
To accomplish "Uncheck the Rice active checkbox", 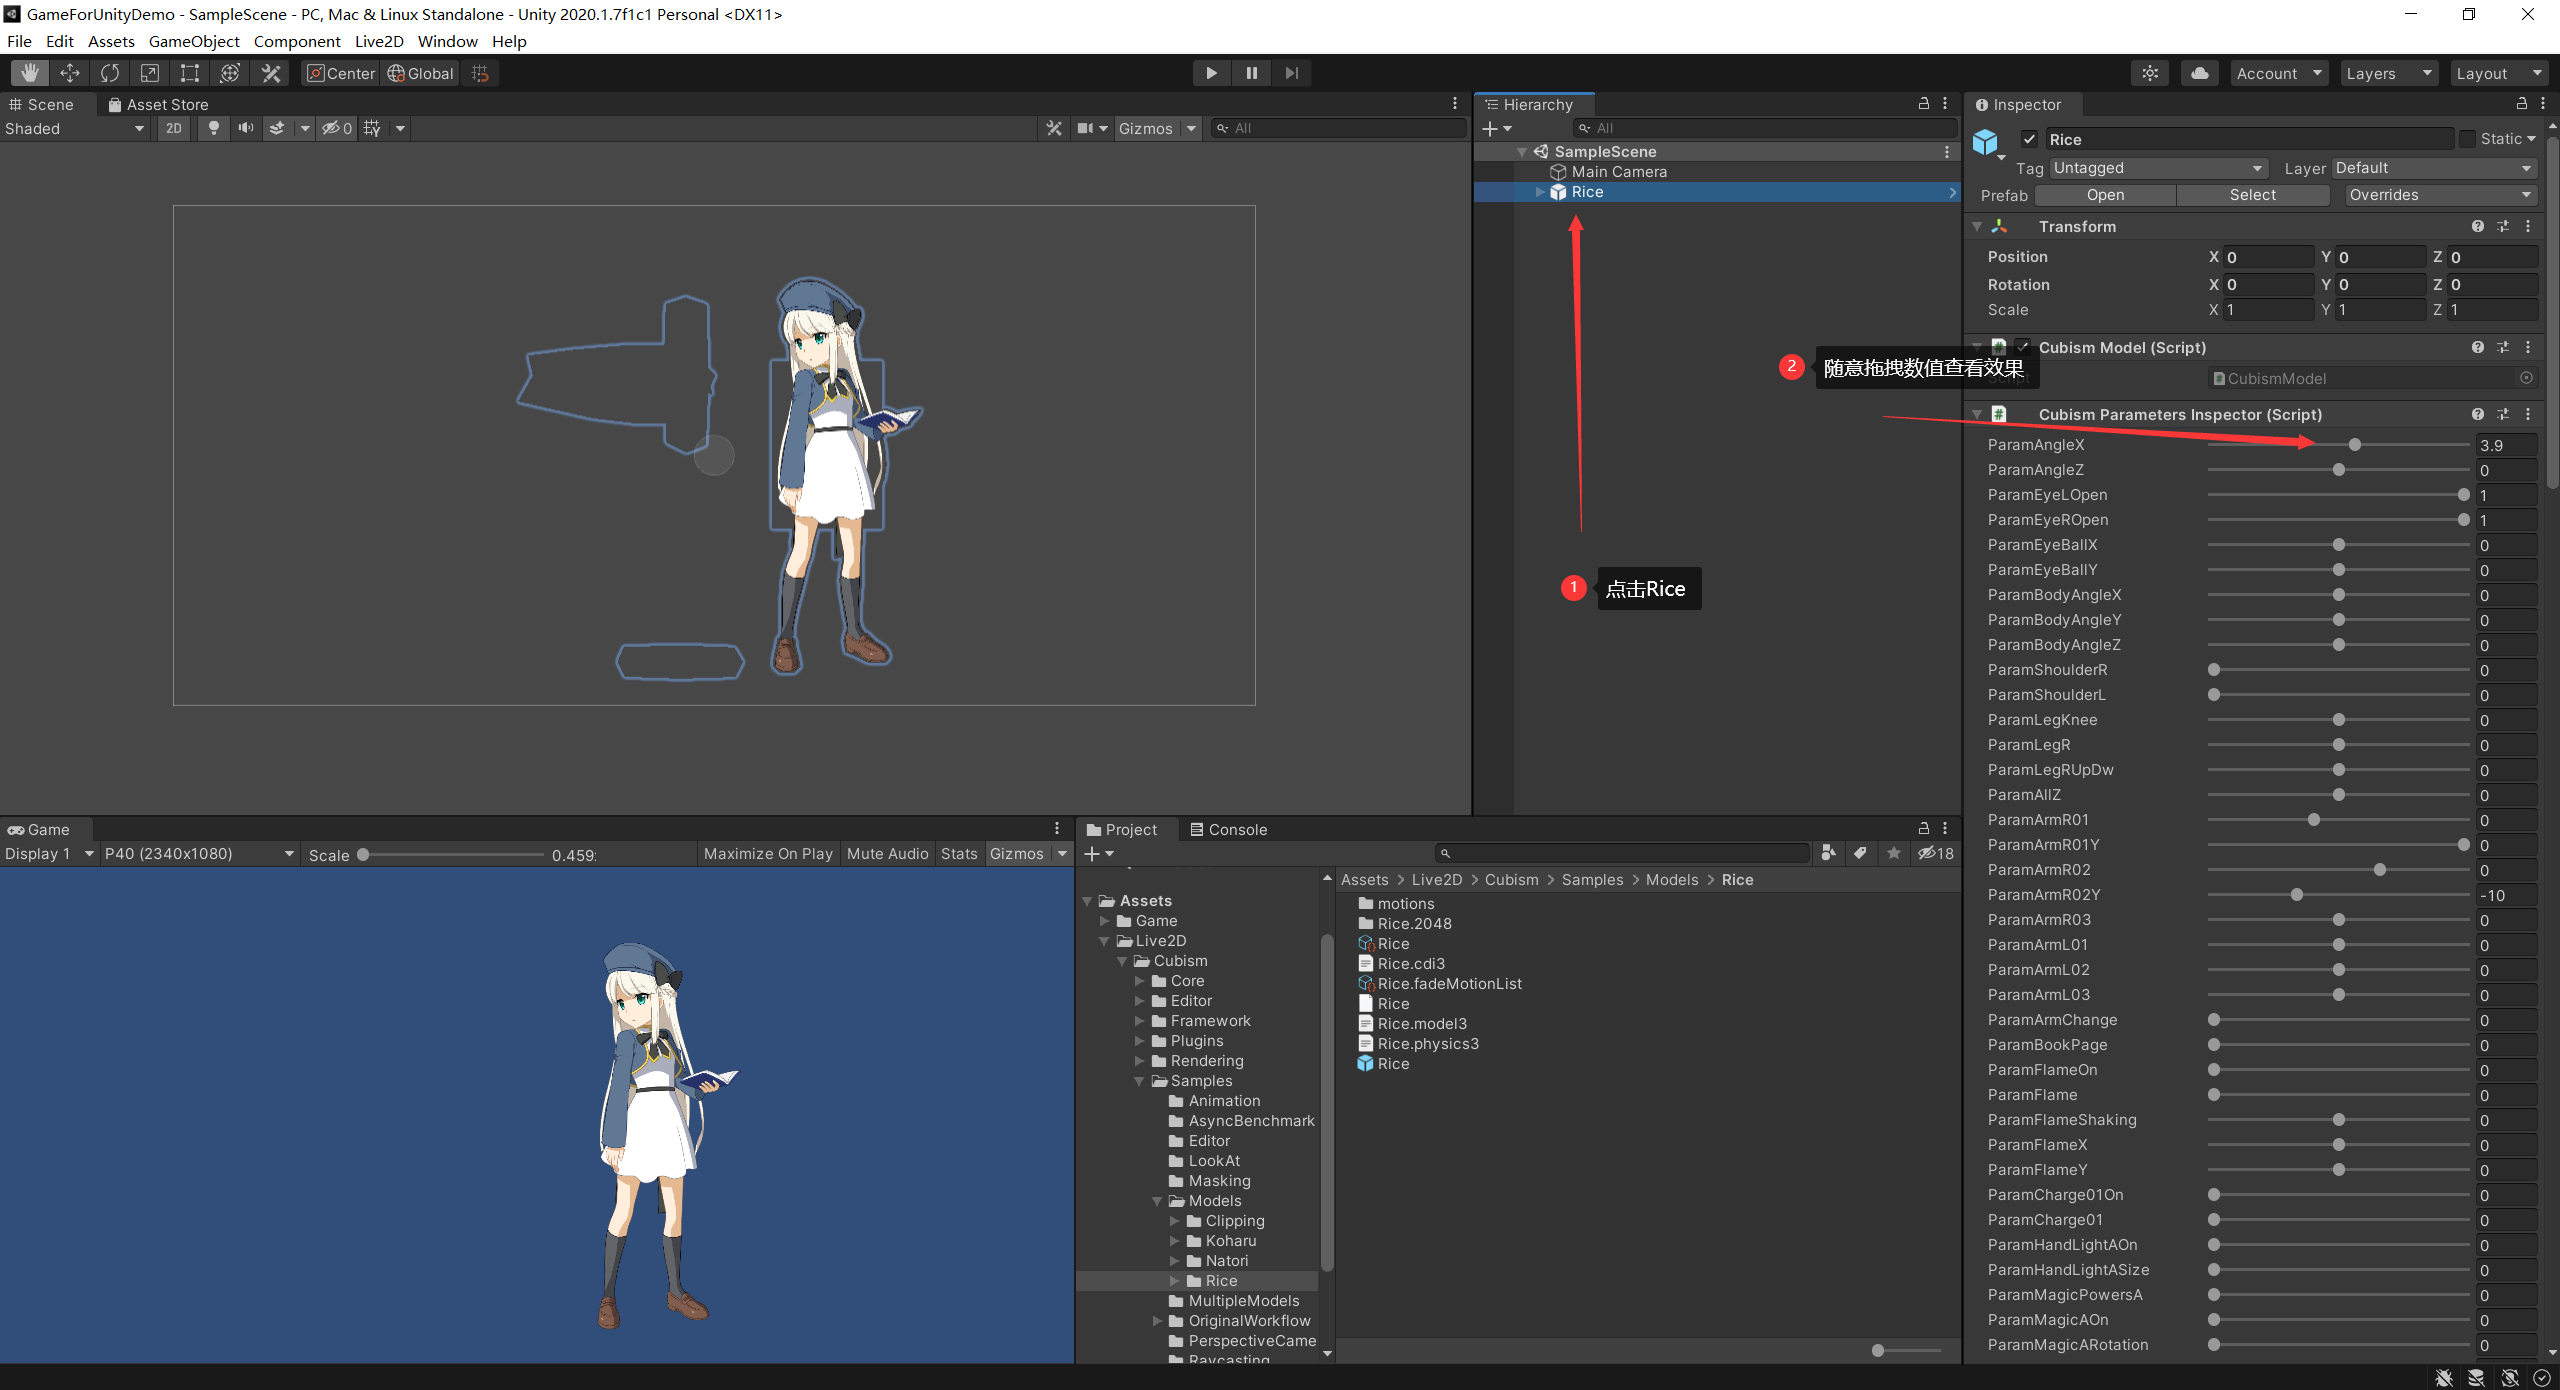I will coord(2030,139).
